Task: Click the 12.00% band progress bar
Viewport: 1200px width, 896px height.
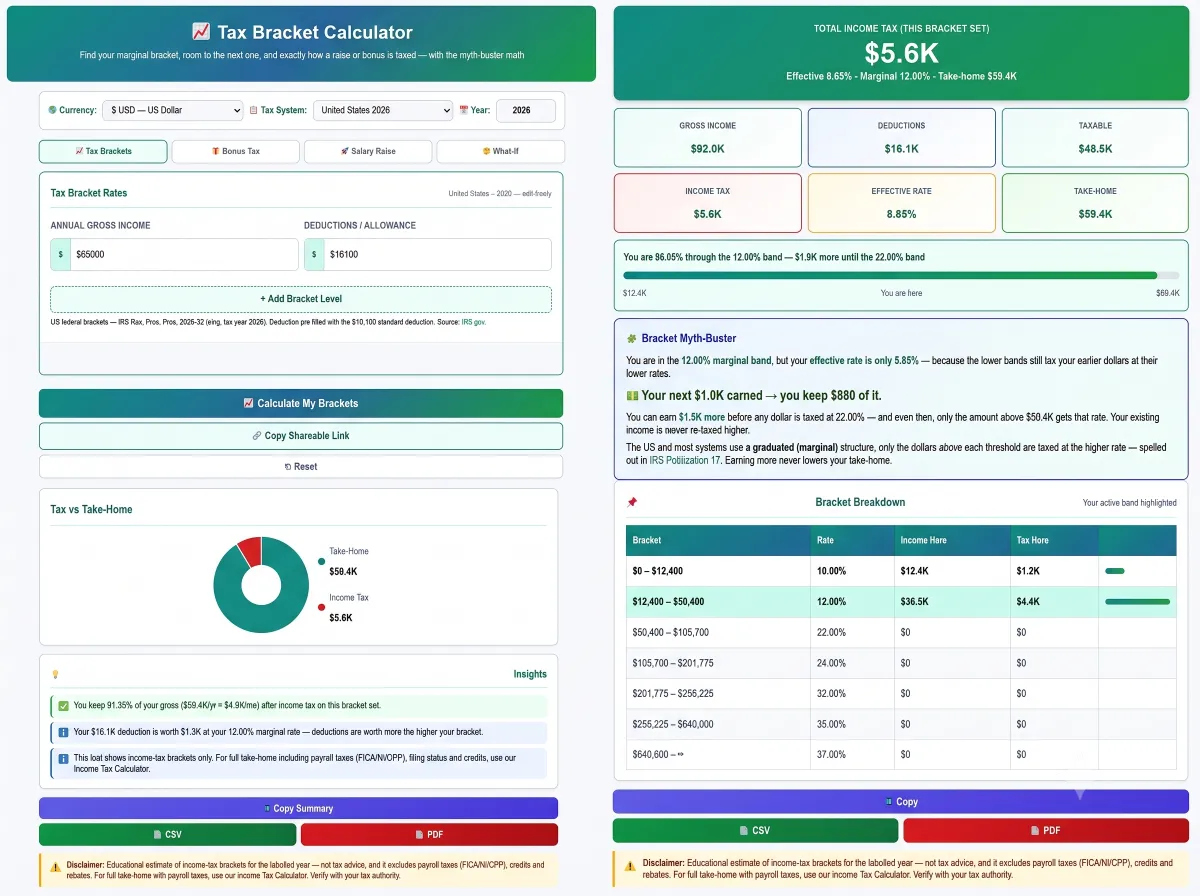Action: (901, 275)
